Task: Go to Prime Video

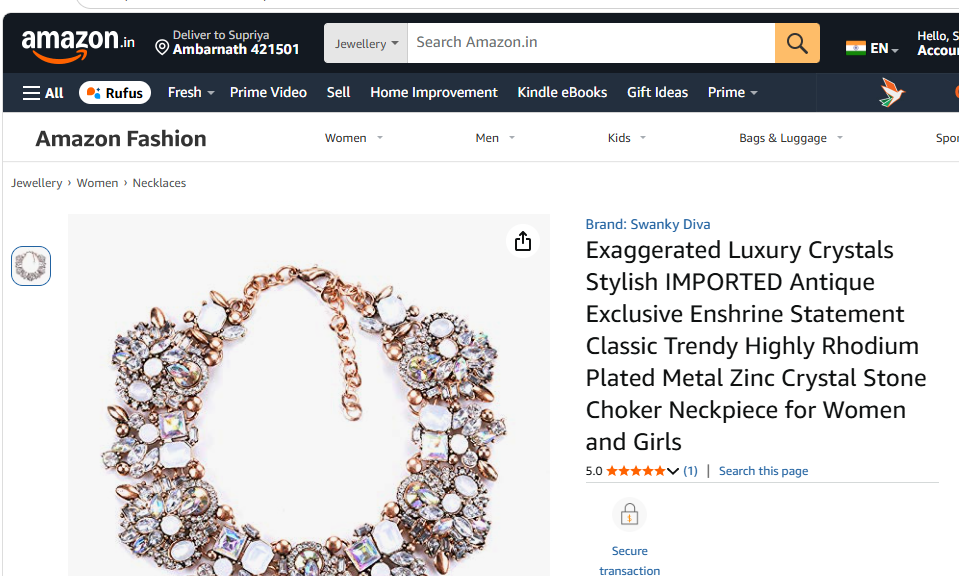Action: pos(268,92)
